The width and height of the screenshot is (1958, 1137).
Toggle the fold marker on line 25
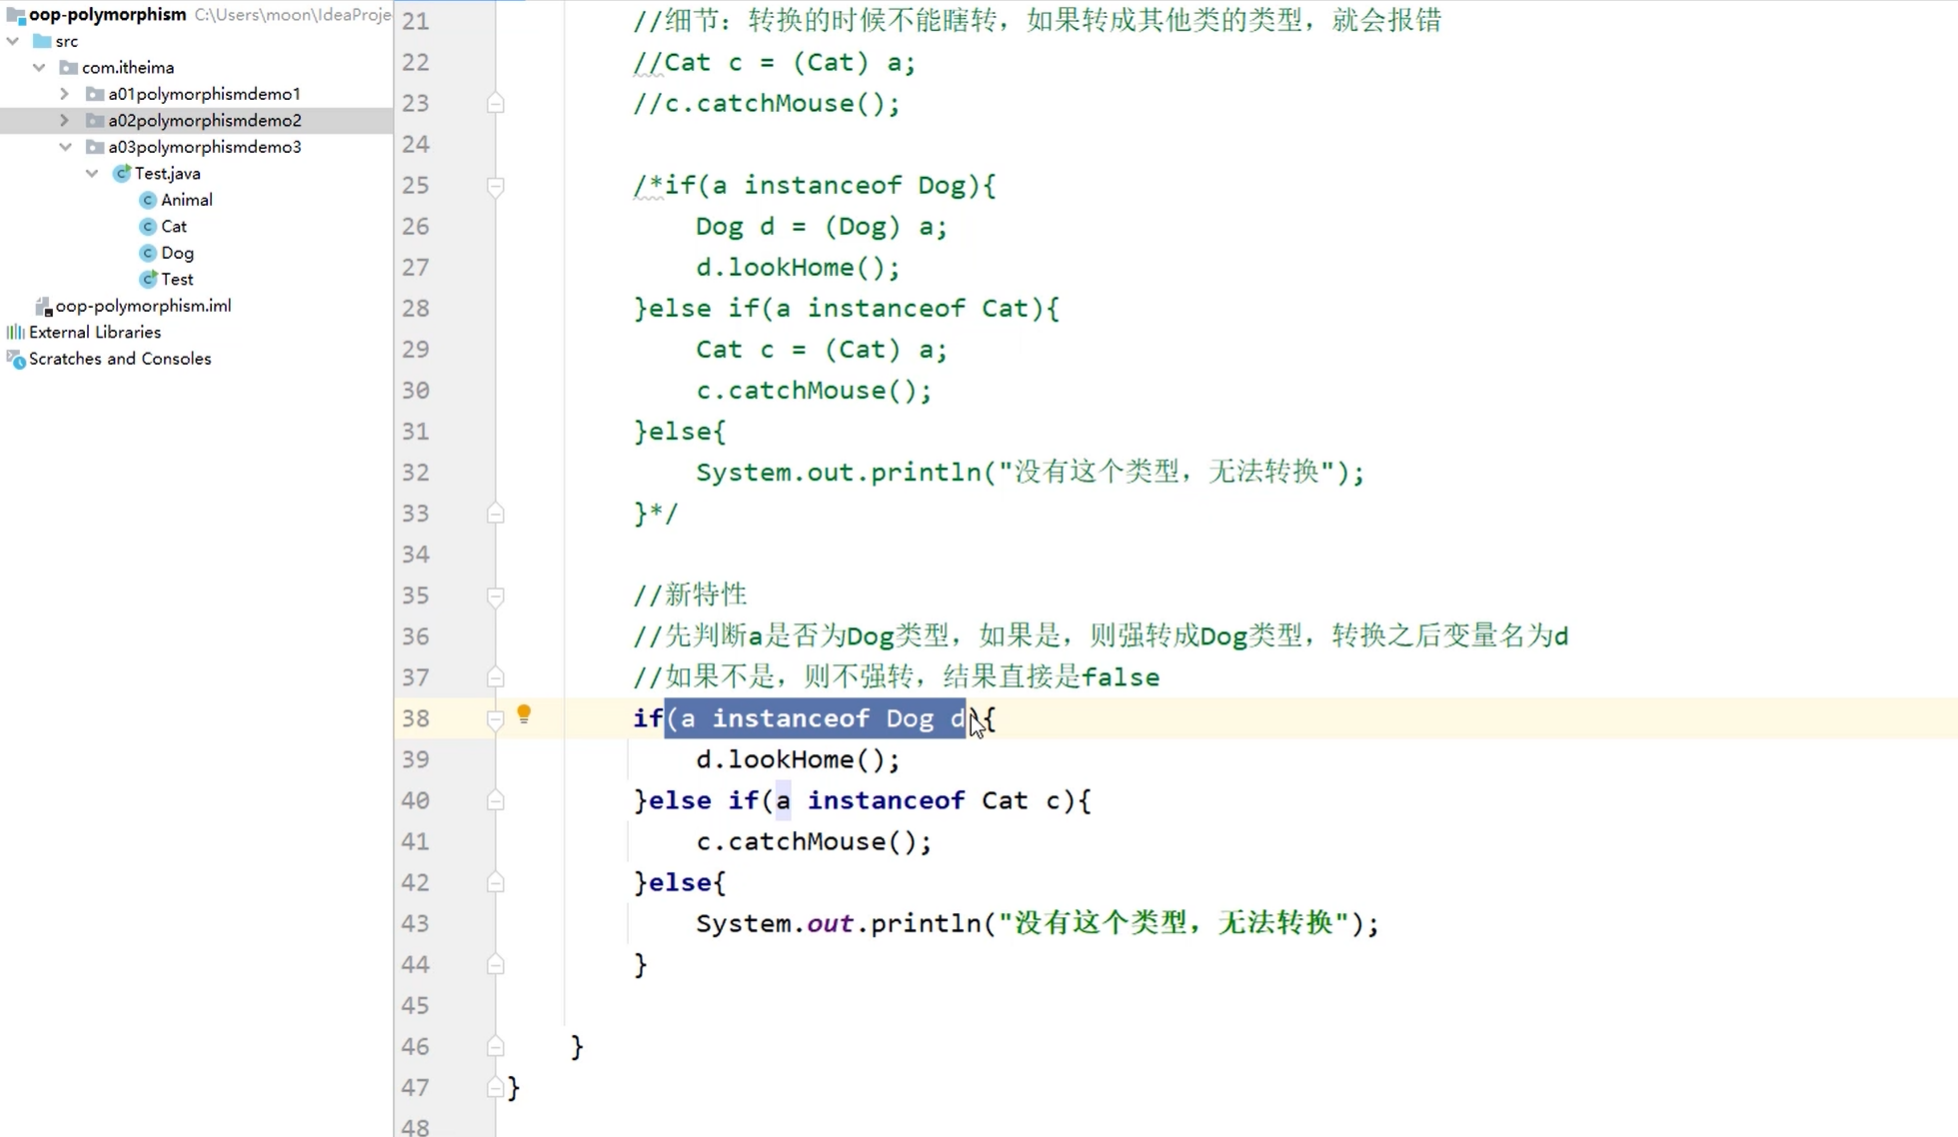click(x=495, y=186)
